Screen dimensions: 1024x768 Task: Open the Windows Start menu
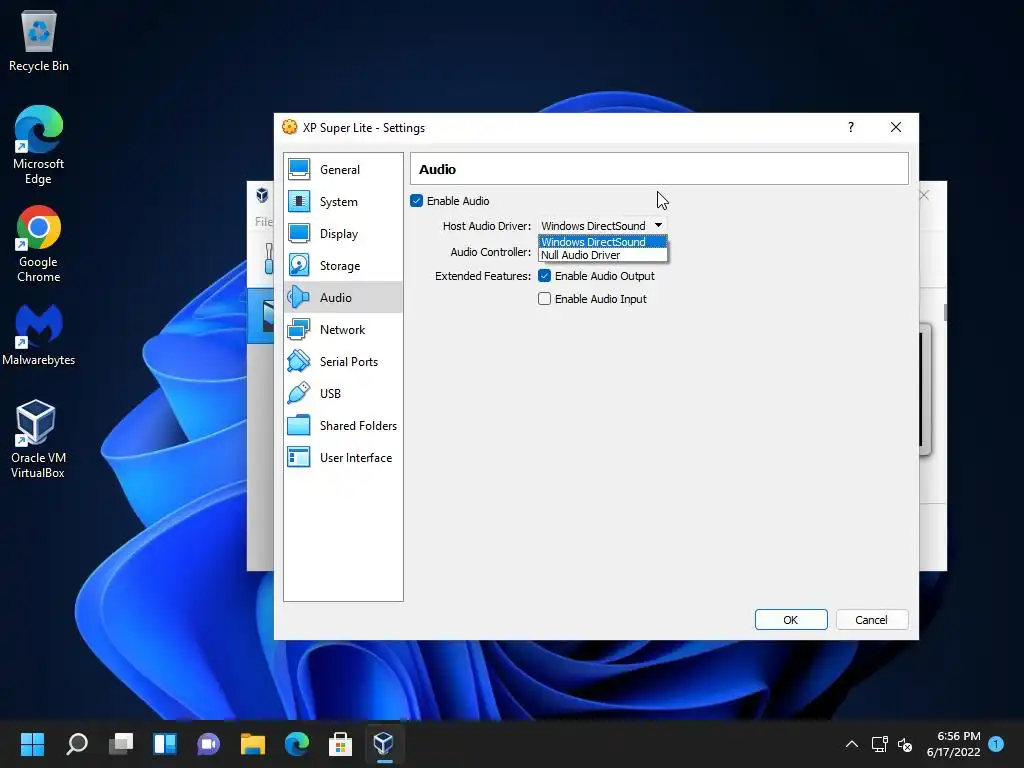tap(32, 744)
